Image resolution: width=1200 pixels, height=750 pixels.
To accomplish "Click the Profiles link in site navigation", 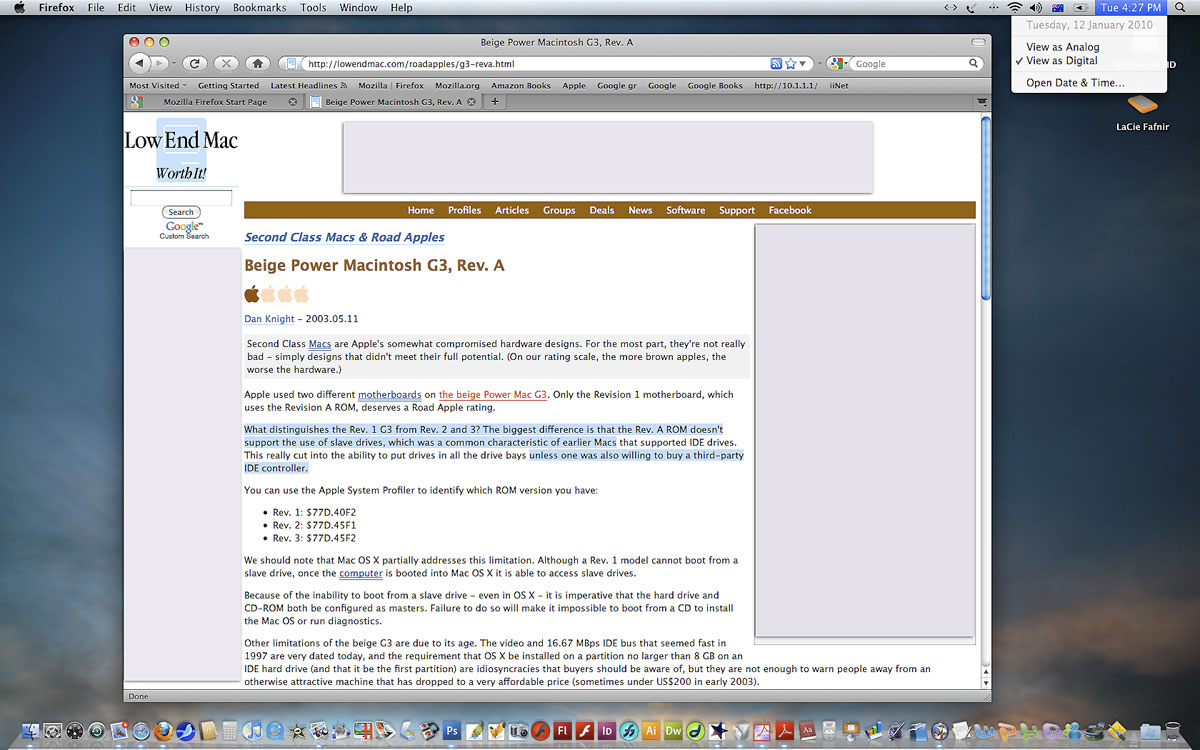I will pyautogui.click(x=464, y=210).
